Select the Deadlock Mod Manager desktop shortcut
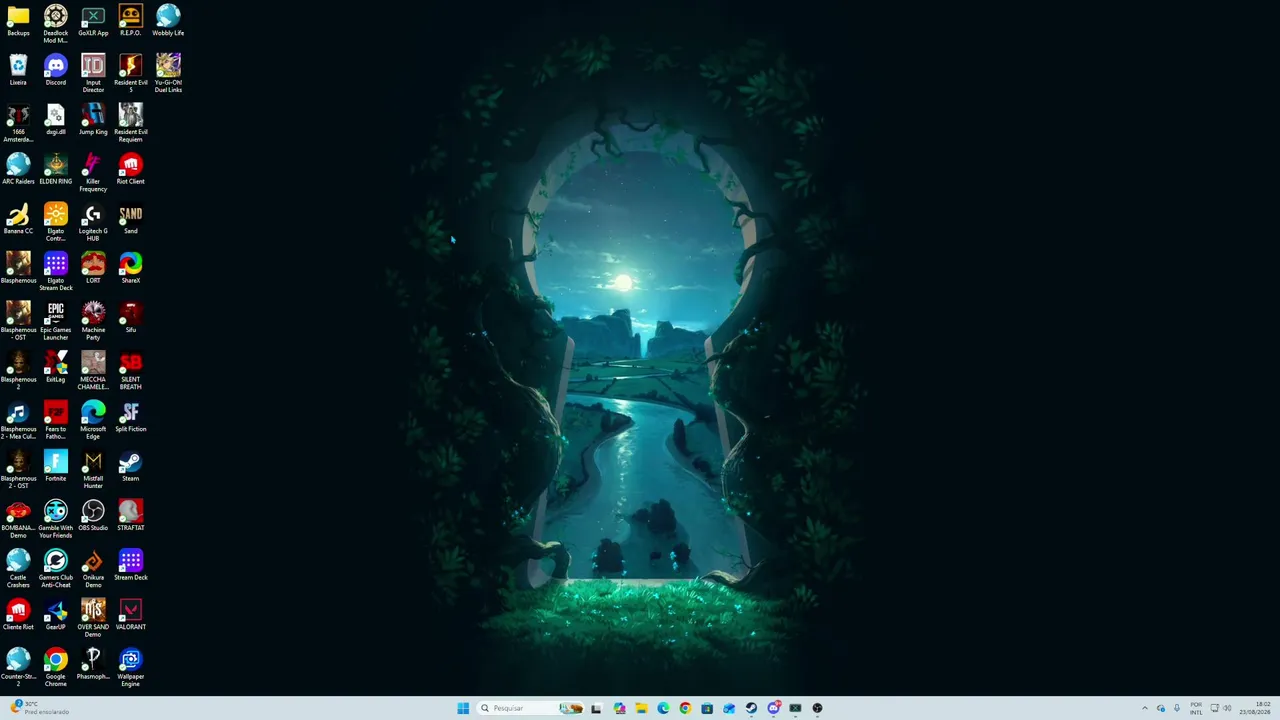Viewport: 1280px width, 720px height. (56, 24)
